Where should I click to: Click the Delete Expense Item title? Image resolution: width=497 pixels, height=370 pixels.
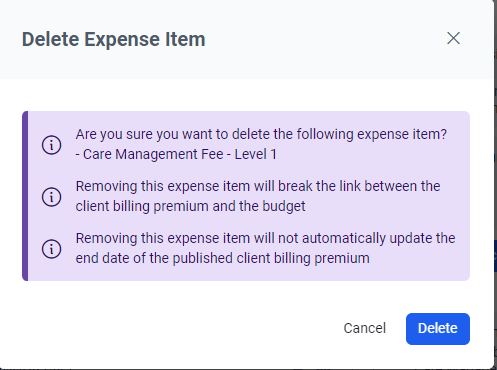click(x=114, y=39)
